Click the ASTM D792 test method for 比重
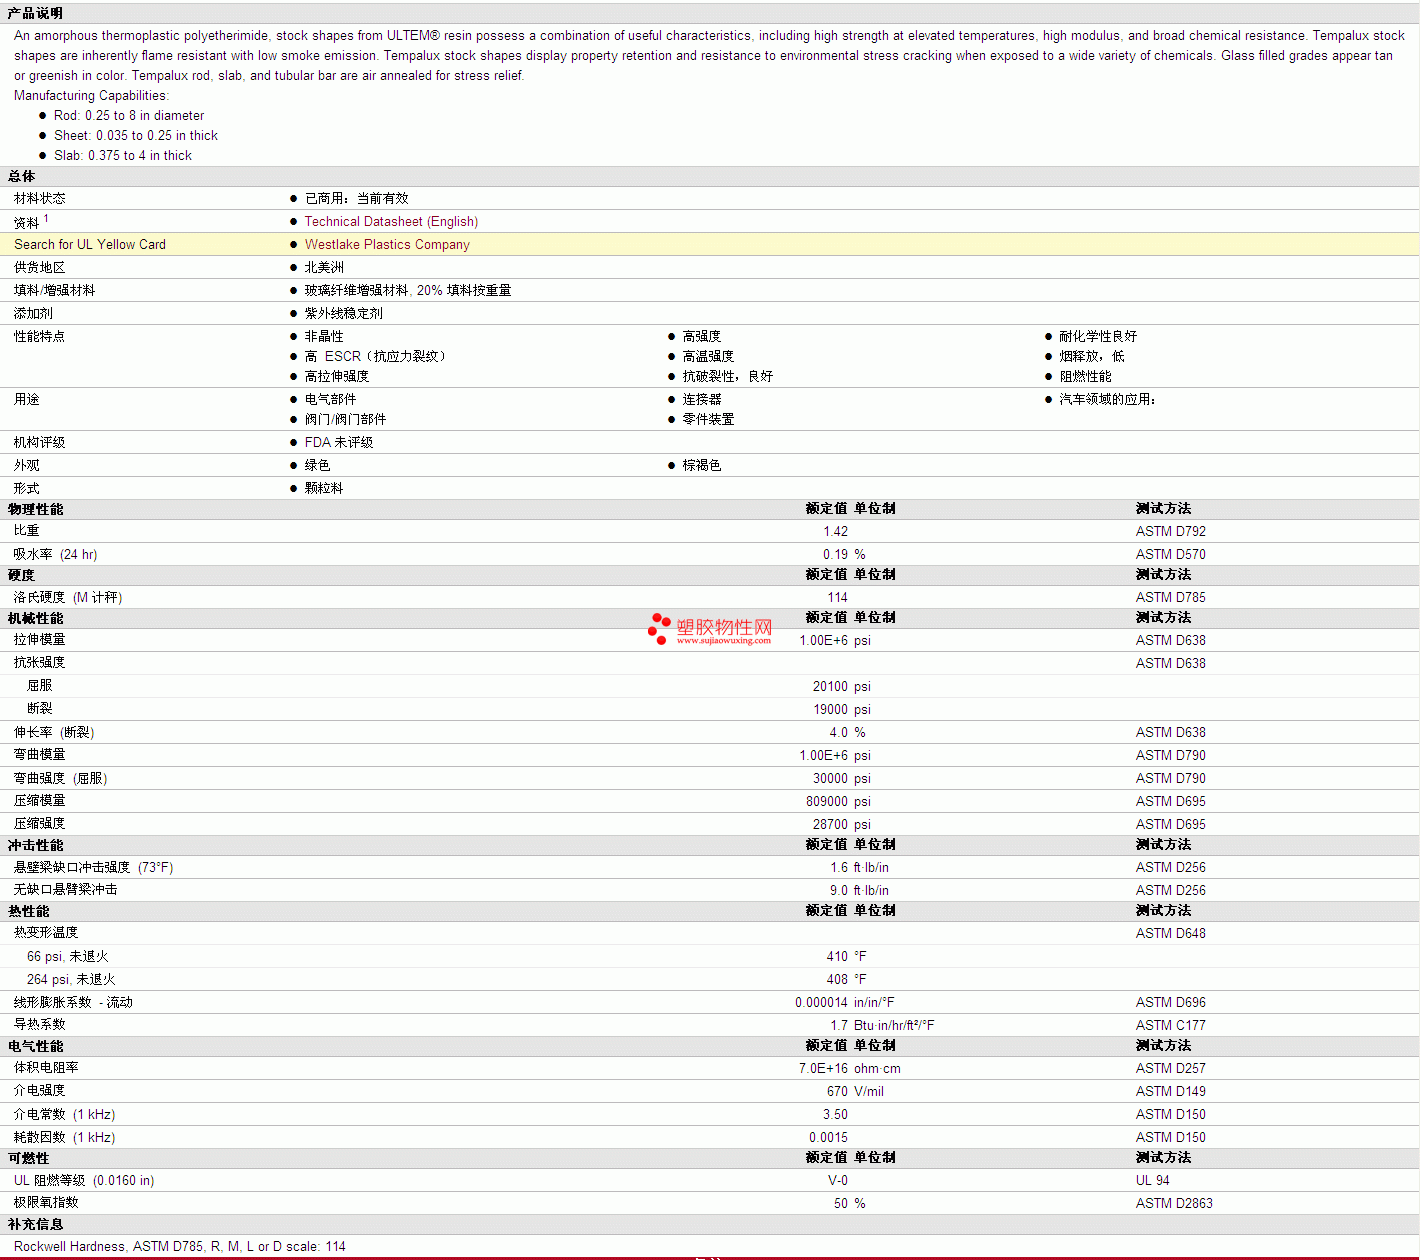 click(x=1170, y=532)
